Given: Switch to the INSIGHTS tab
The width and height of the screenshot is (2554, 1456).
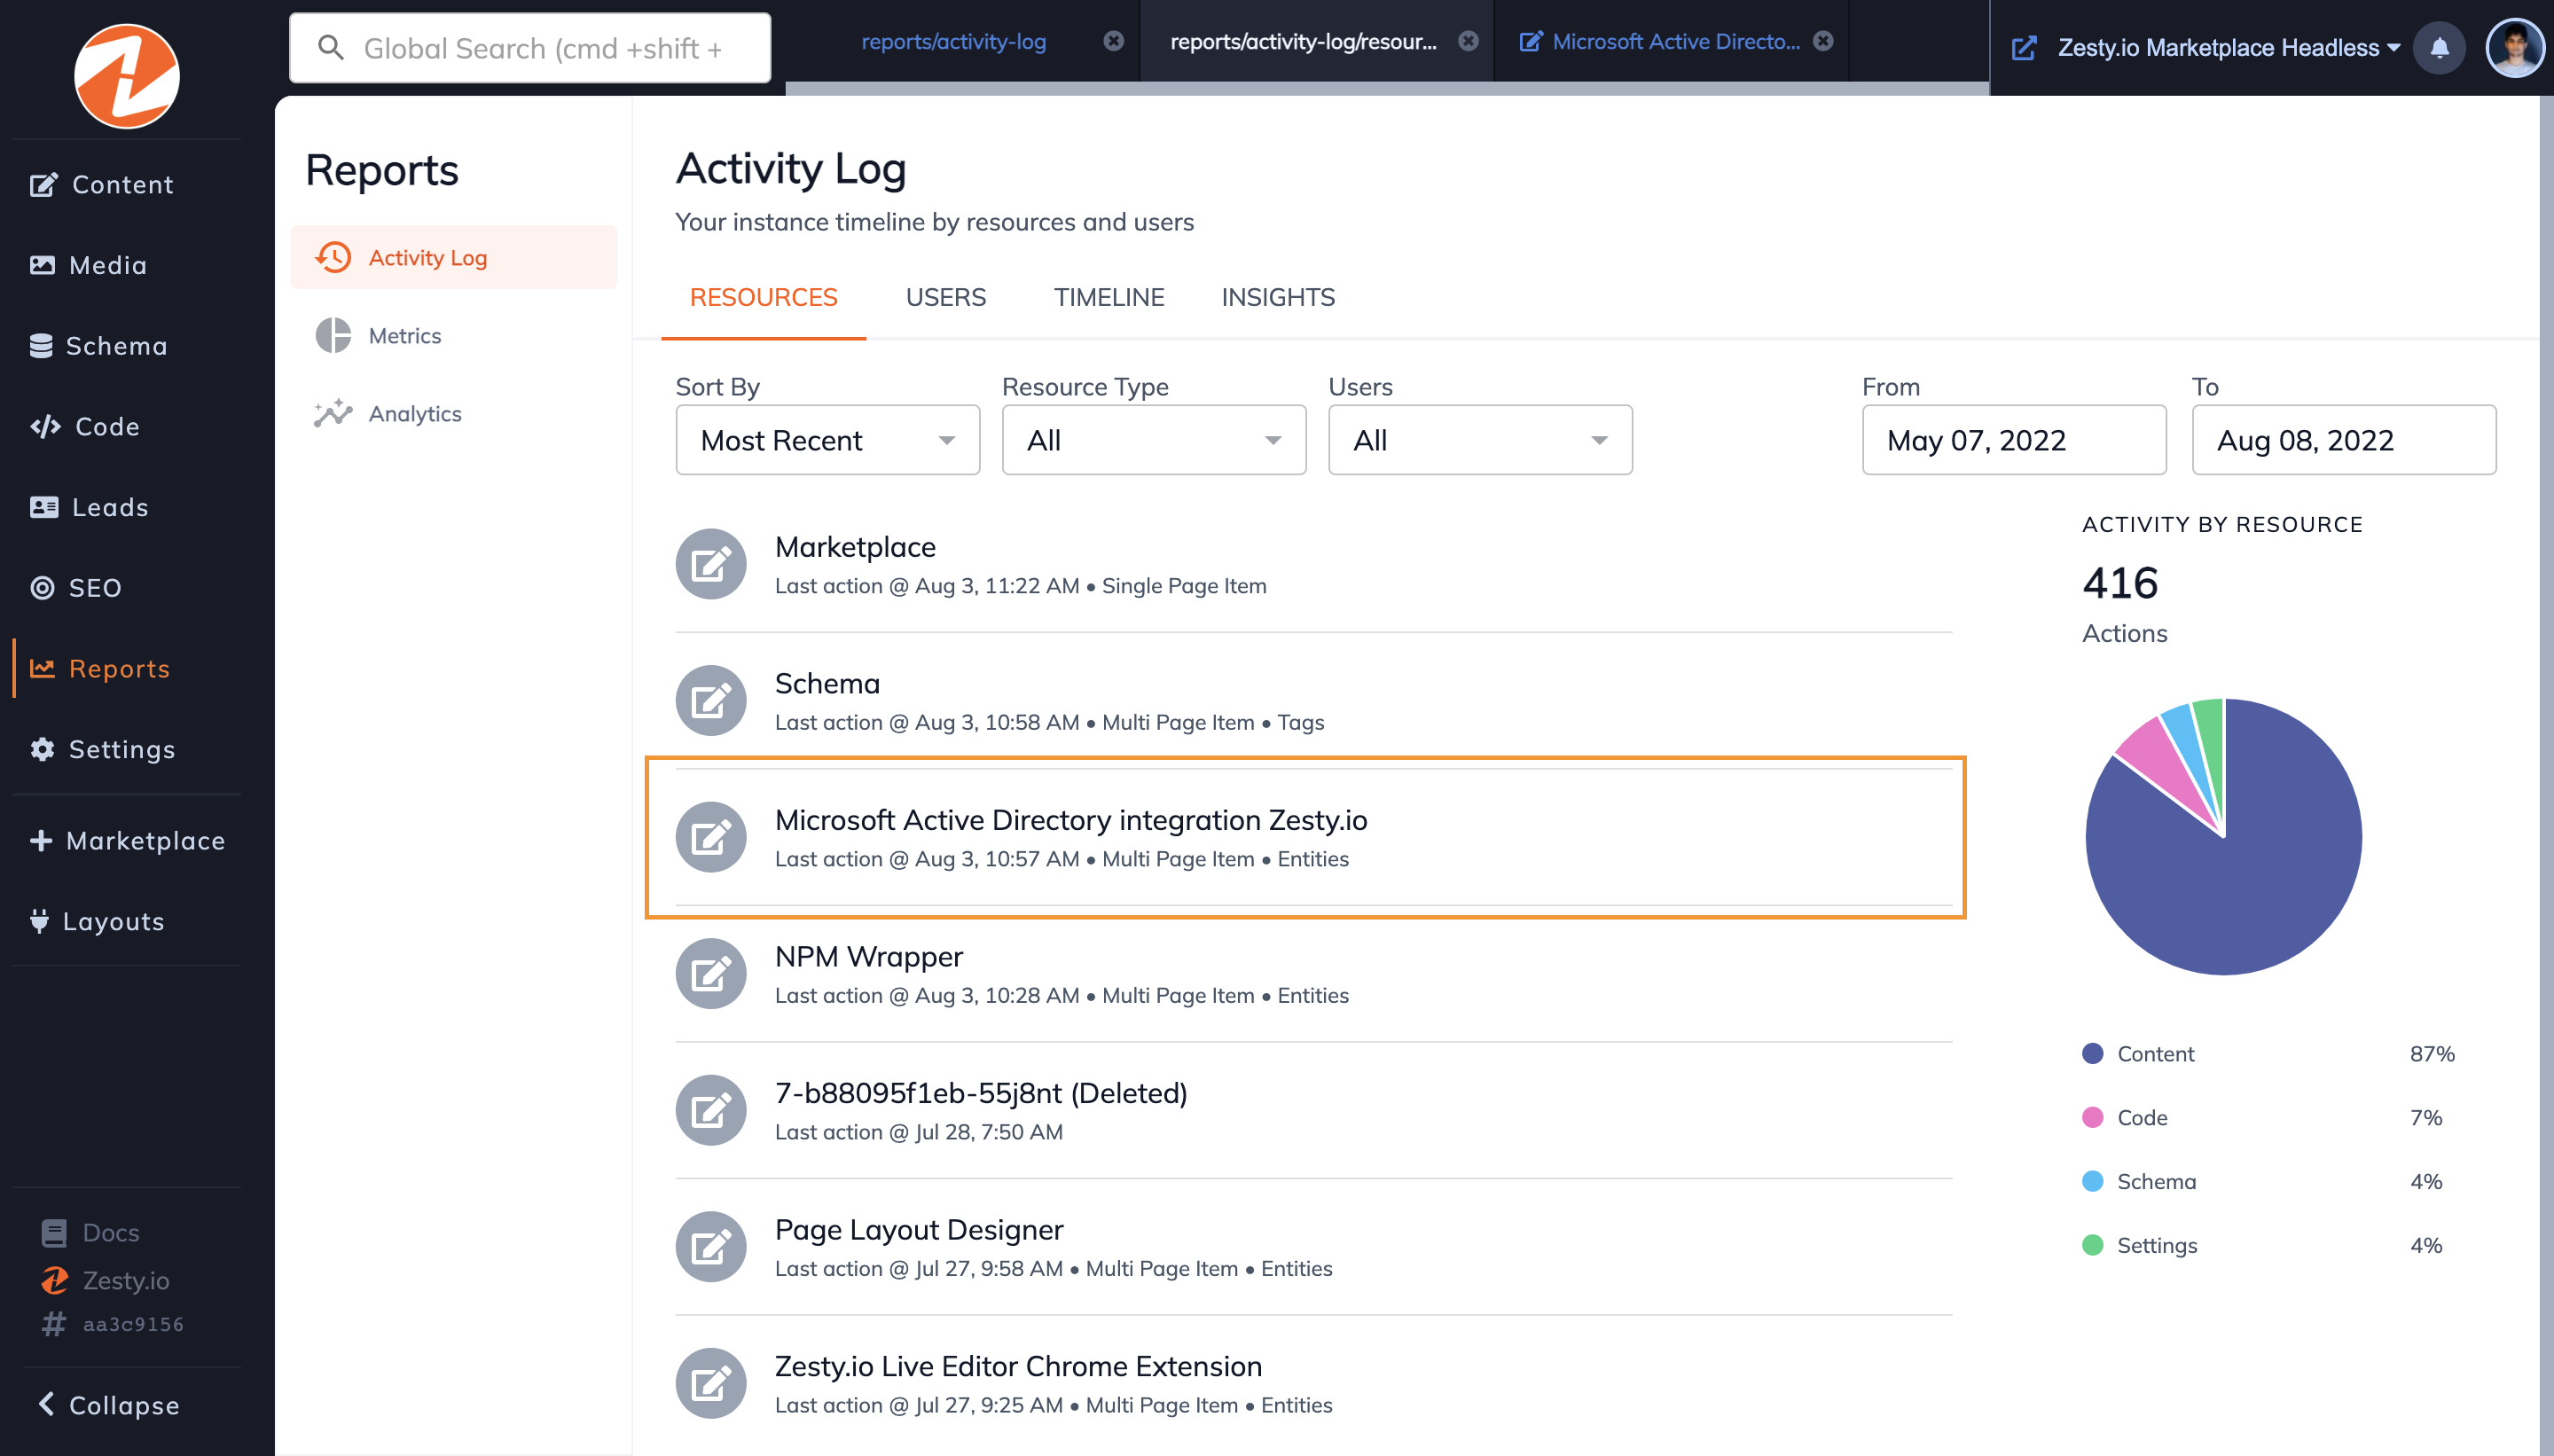Looking at the screenshot, I should tap(1278, 298).
